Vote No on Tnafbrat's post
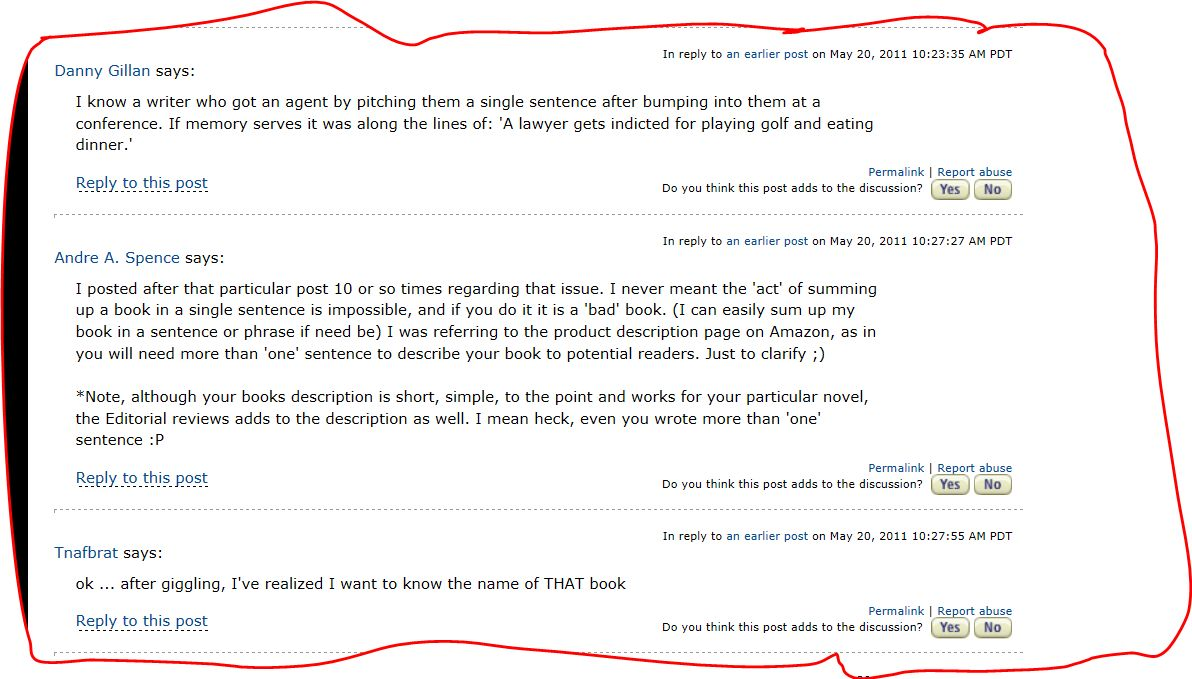The width and height of the screenshot is (1192, 679). click(992, 627)
